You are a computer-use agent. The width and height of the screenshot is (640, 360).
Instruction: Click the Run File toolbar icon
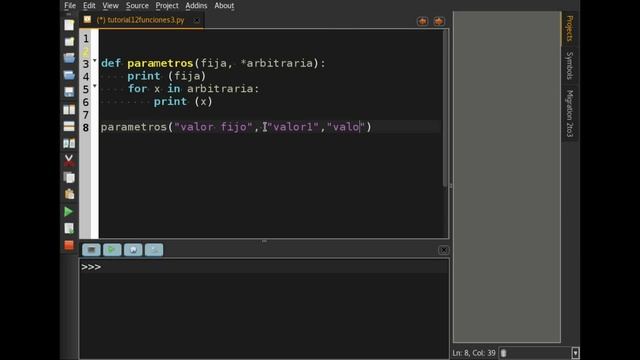pyautogui.click(x=69, y=229)
